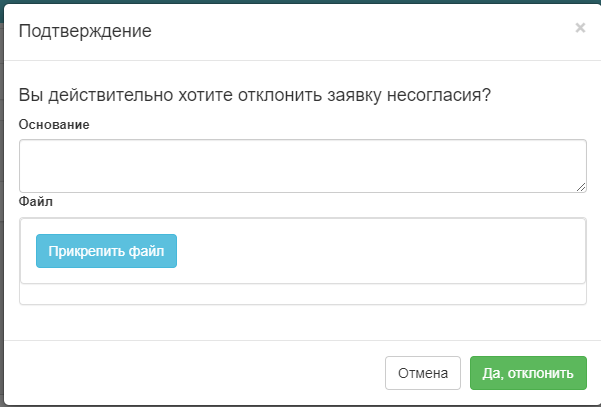The image size is (601, 407).
Task: Click the Подтверждение dialog title
Action: (x=85, y=31)
